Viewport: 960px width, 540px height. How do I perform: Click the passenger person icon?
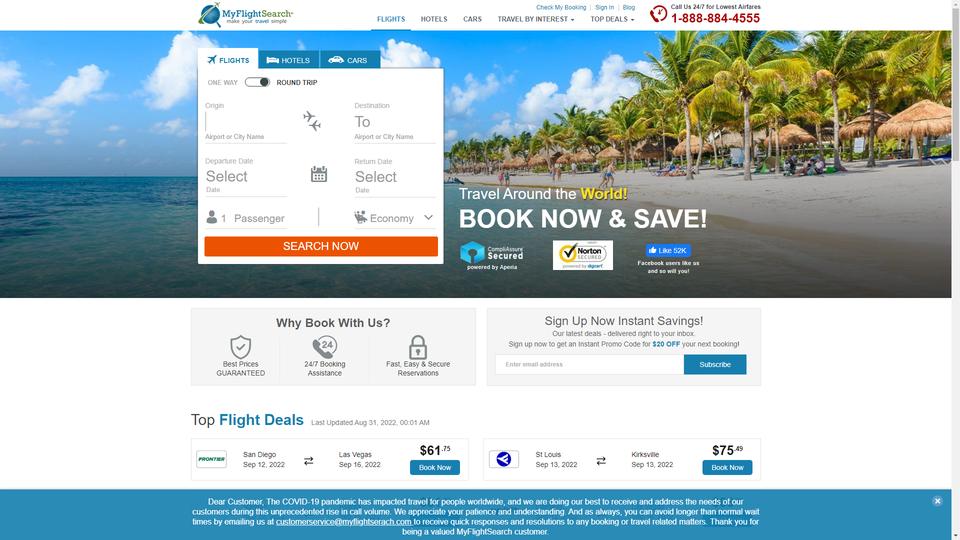click(212, 217)
